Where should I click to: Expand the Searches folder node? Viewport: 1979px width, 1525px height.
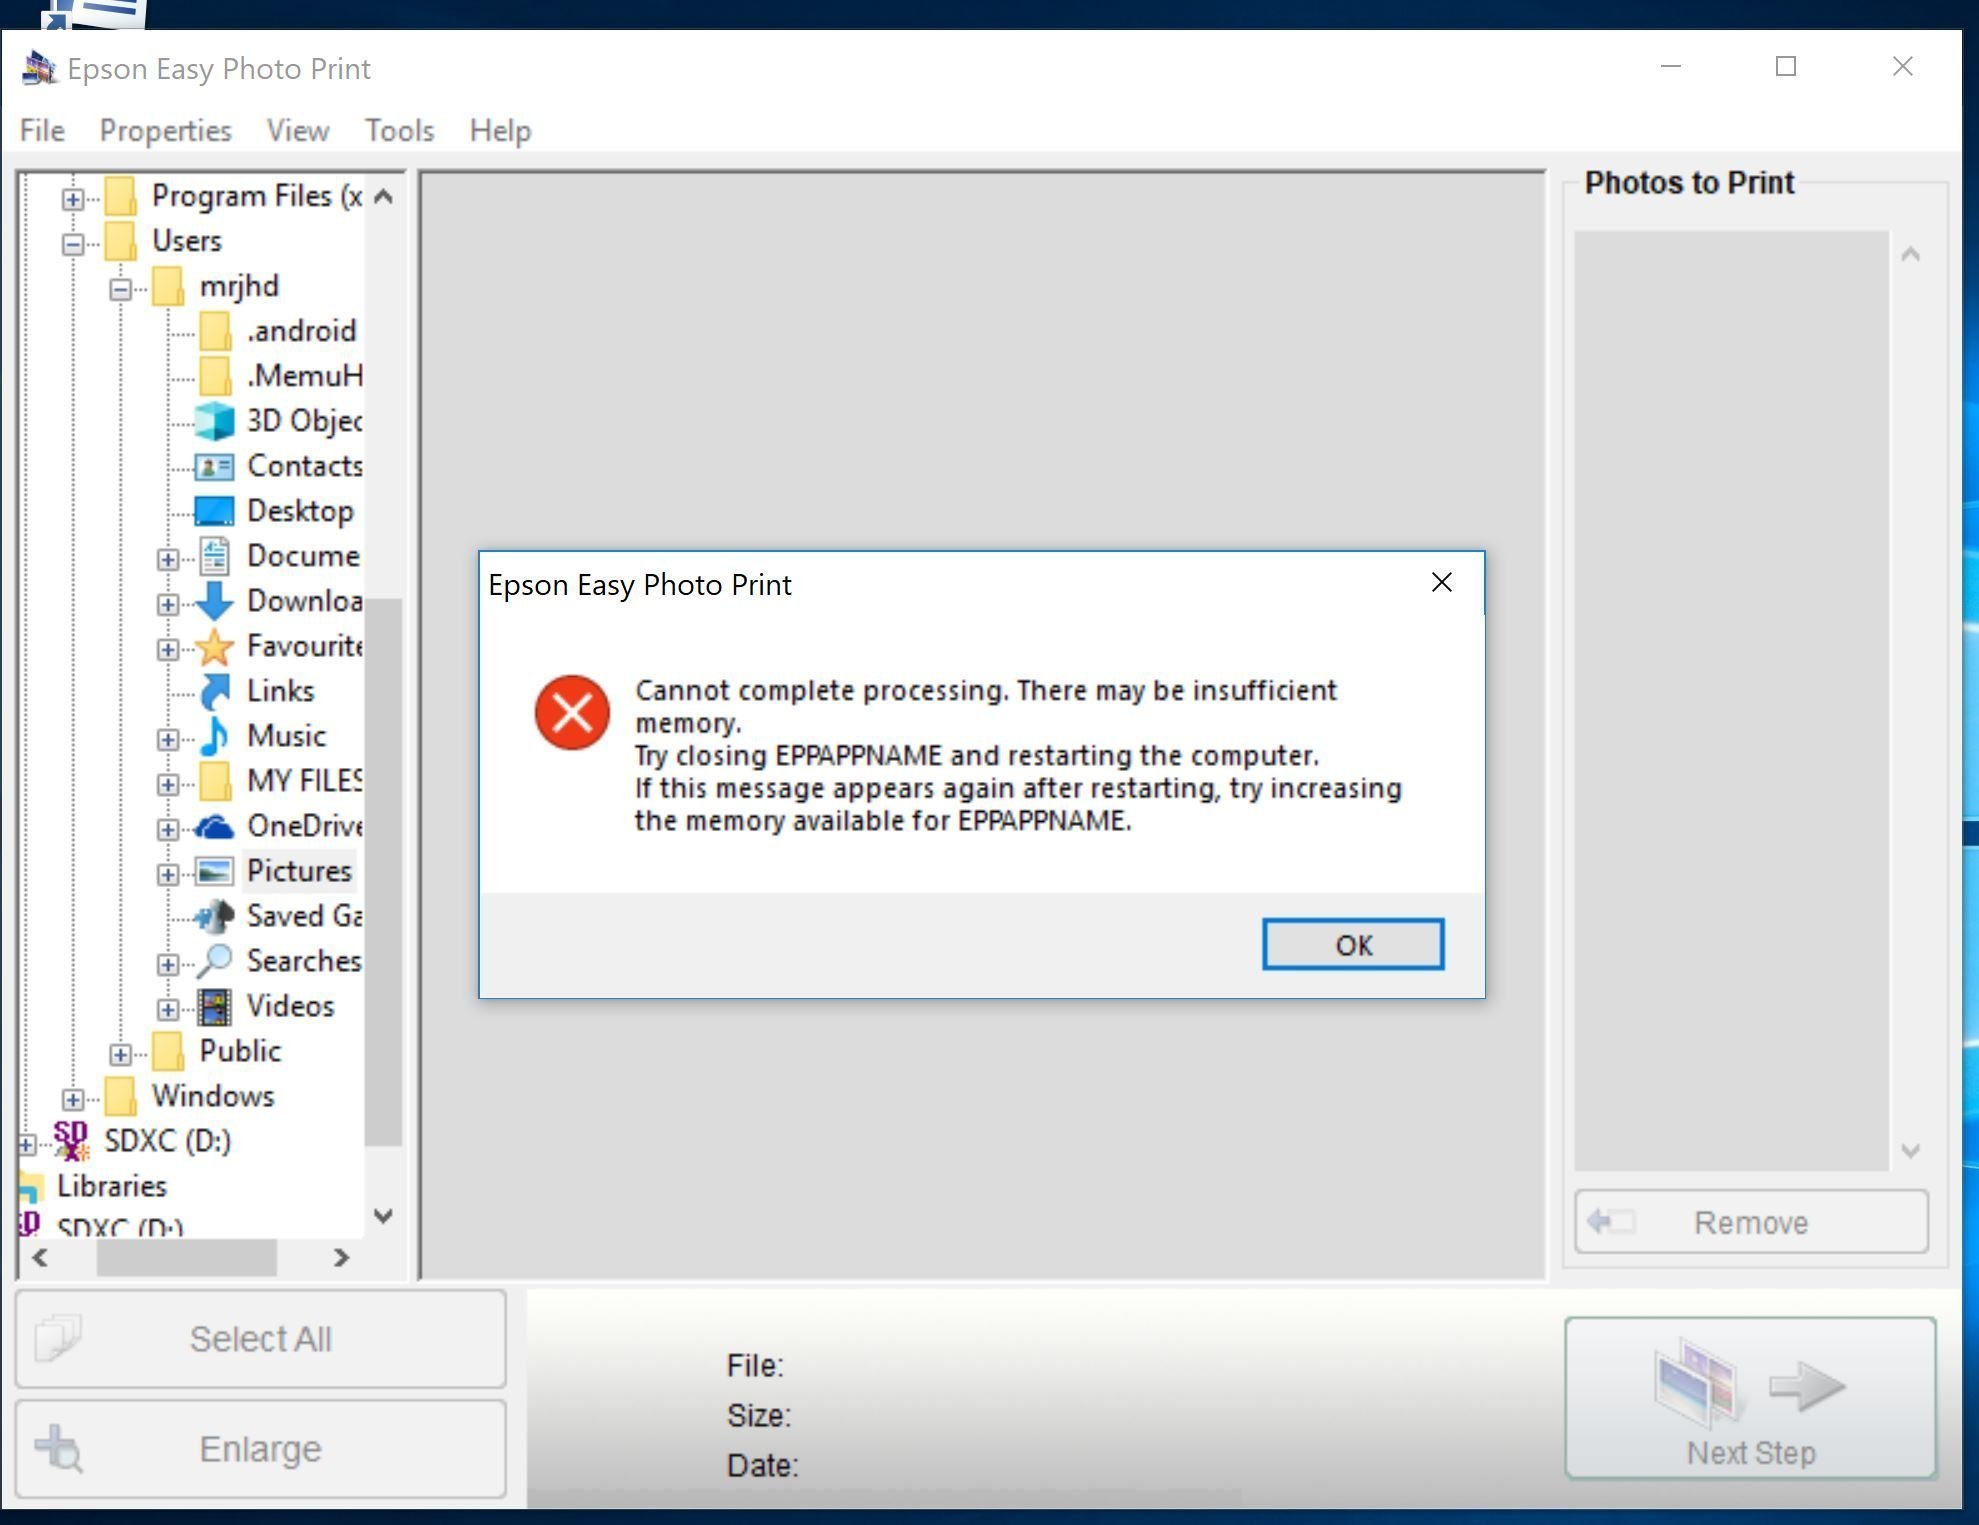pos(168,964)
